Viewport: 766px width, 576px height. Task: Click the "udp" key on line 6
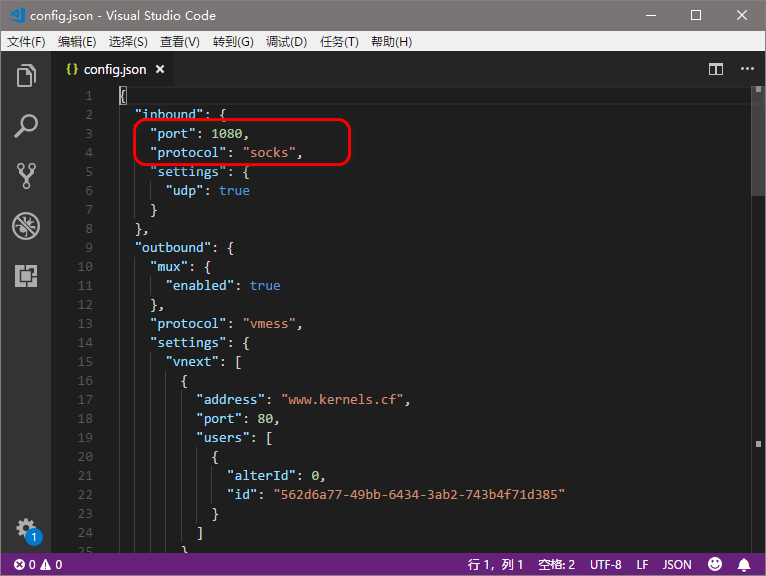coord(184,191)
